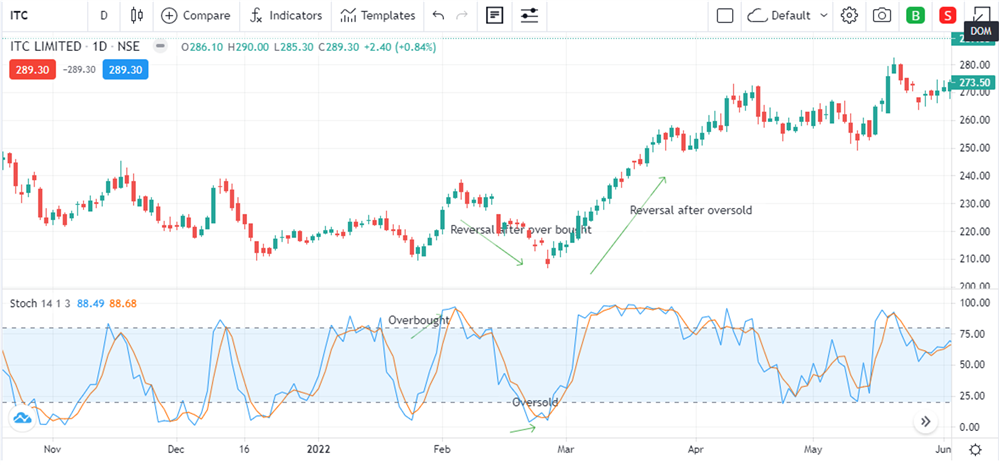Image resolution: width=1000 pixels, height=465 pixels.
Task: Open the Default cloud layout menu
Action: [x=788, y=15]
